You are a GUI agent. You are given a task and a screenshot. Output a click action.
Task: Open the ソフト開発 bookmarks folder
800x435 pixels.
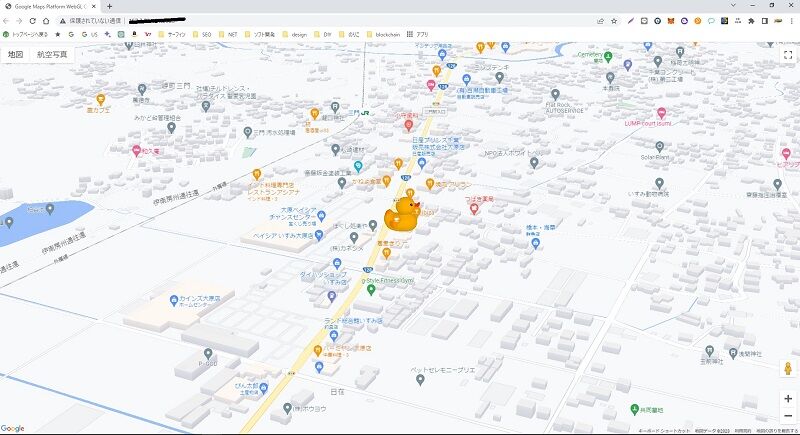point(260,35)
